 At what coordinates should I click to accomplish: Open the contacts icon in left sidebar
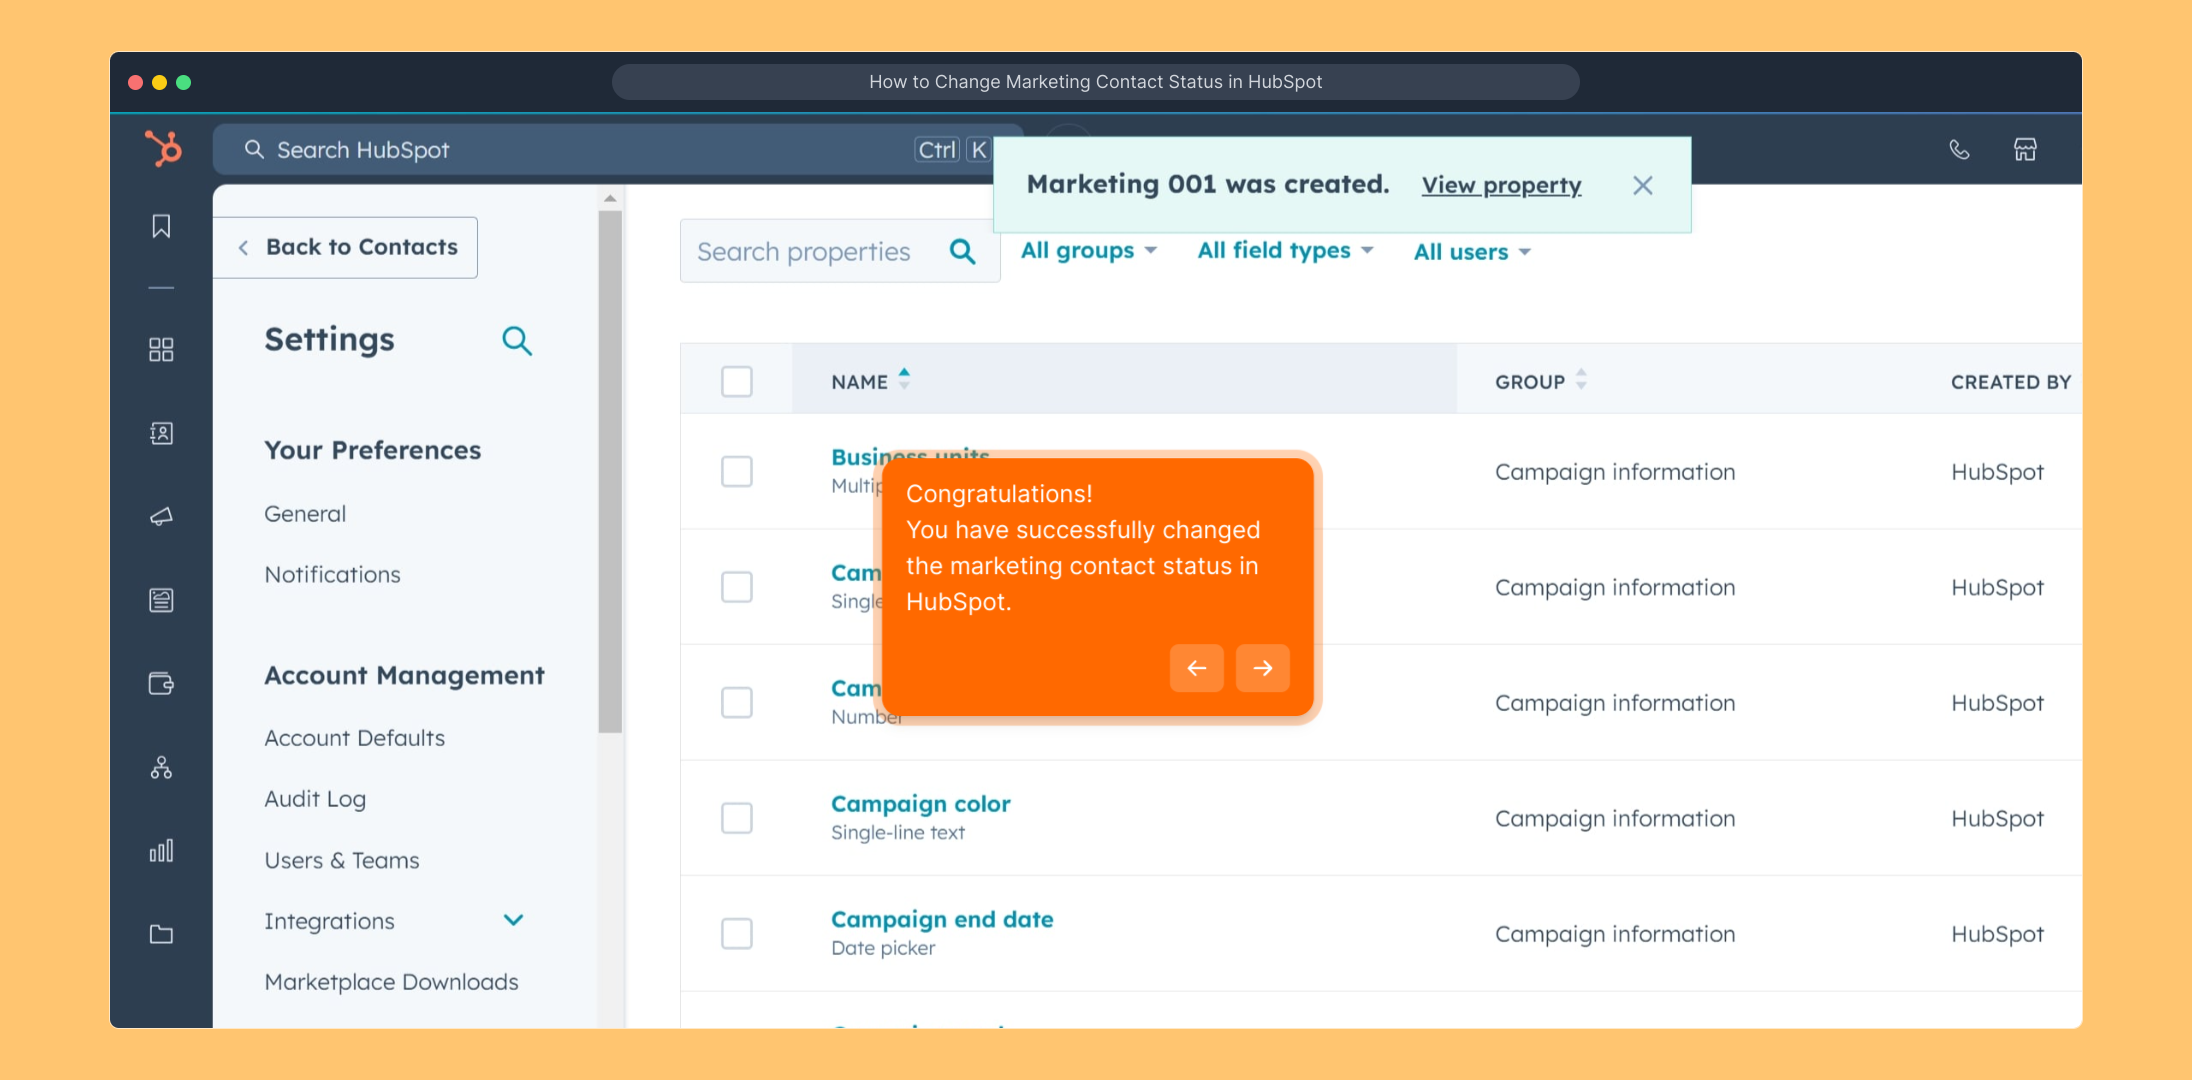pyautogui.click(x=161, y=433)
